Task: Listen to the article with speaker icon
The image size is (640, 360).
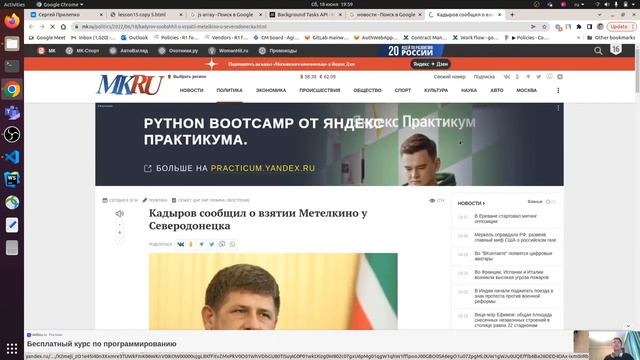Action: (x=119, y=213)
